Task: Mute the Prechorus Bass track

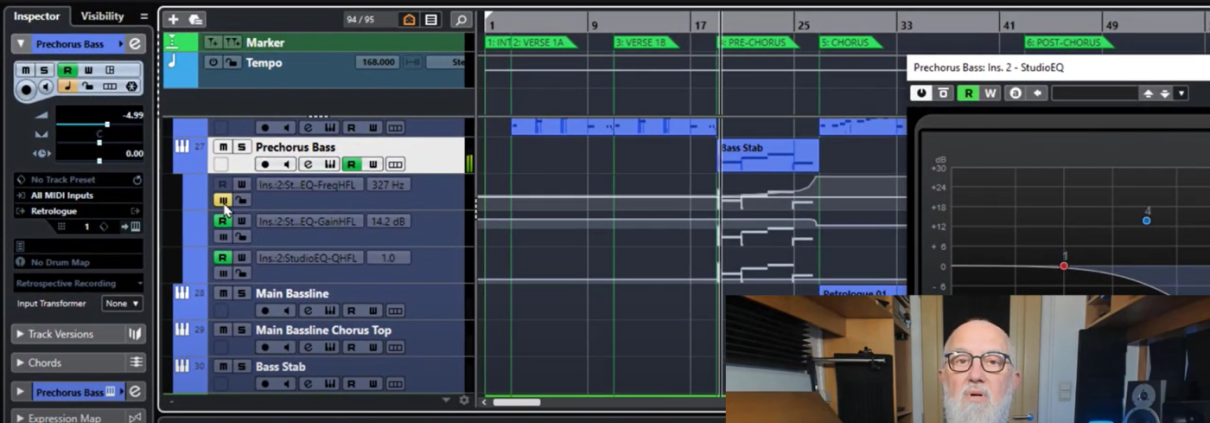Action: click(x=223, y=147)
